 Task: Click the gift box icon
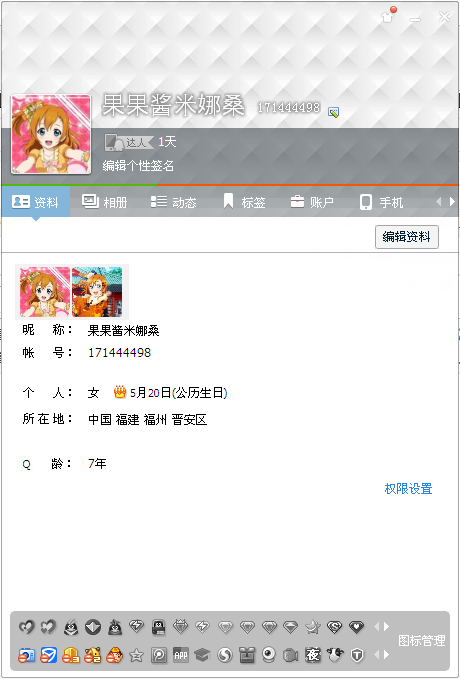click(x=247, y=655)
